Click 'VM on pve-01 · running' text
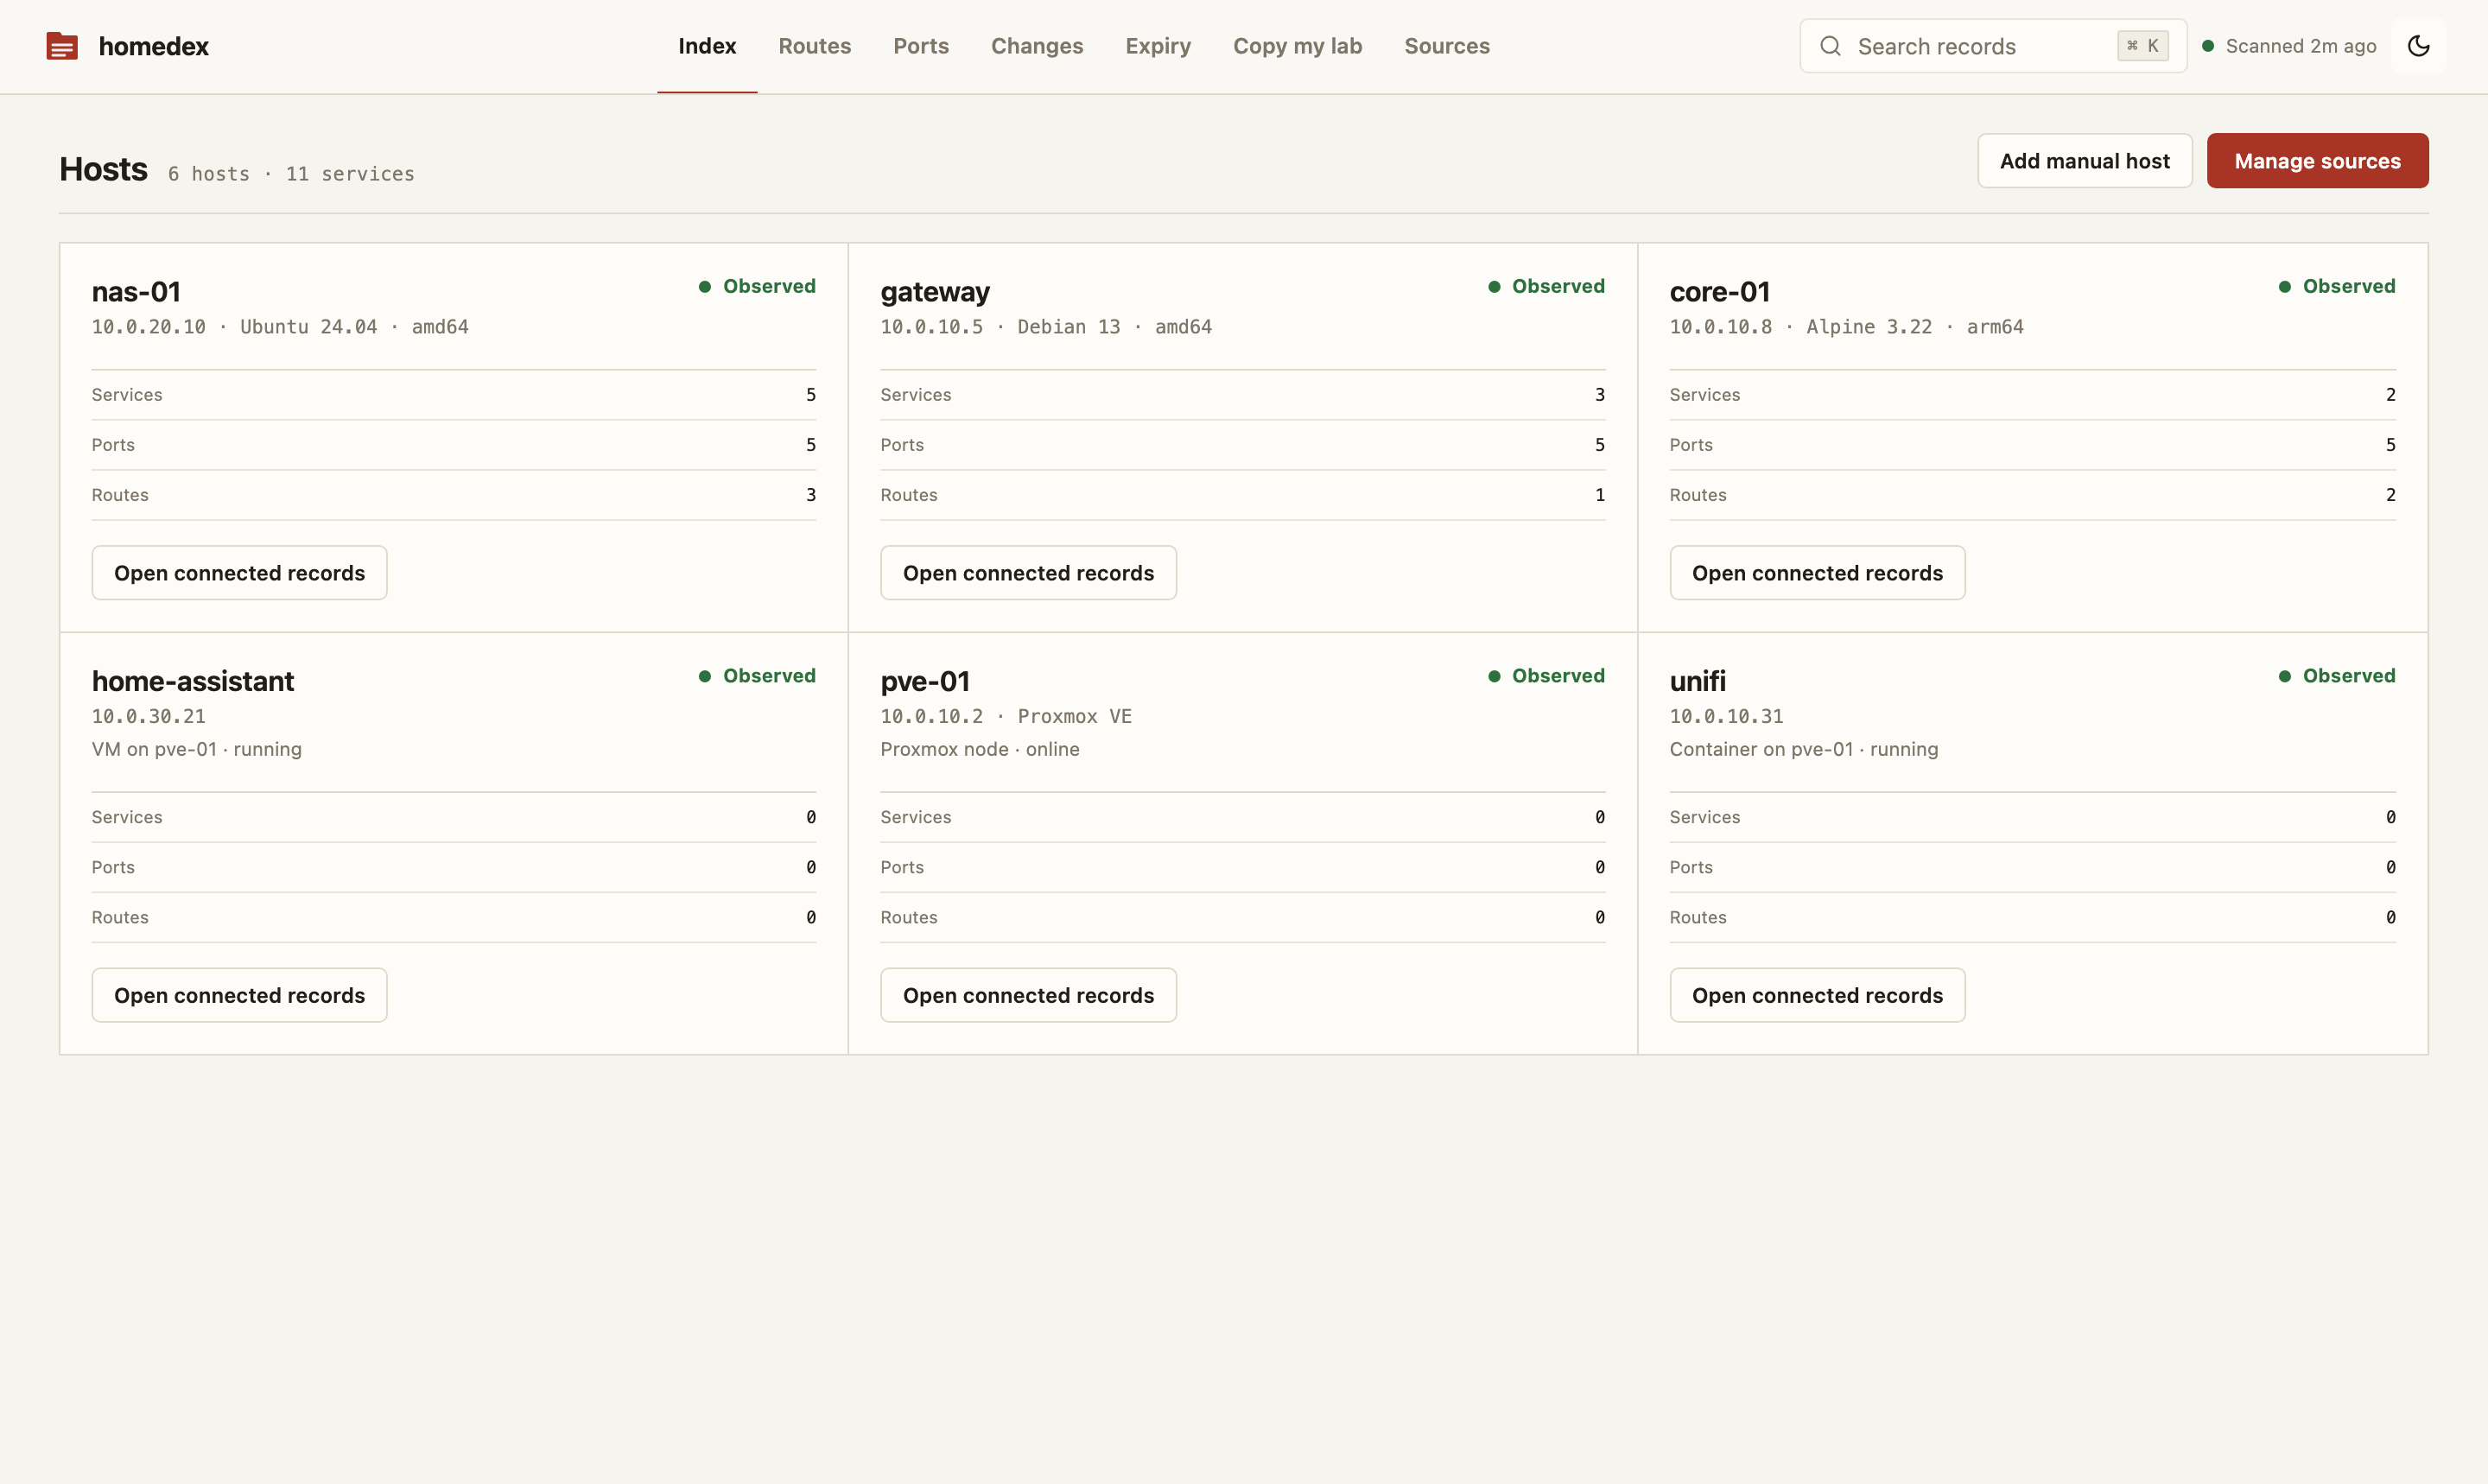 197,749
